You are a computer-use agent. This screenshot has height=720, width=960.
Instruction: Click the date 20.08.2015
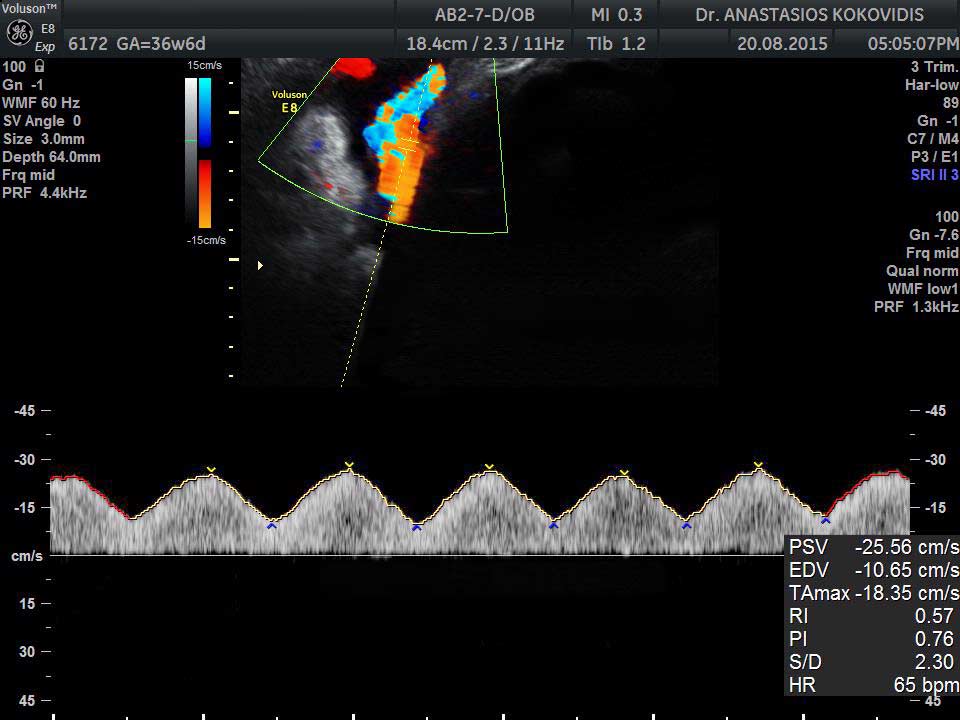(782, 44)
